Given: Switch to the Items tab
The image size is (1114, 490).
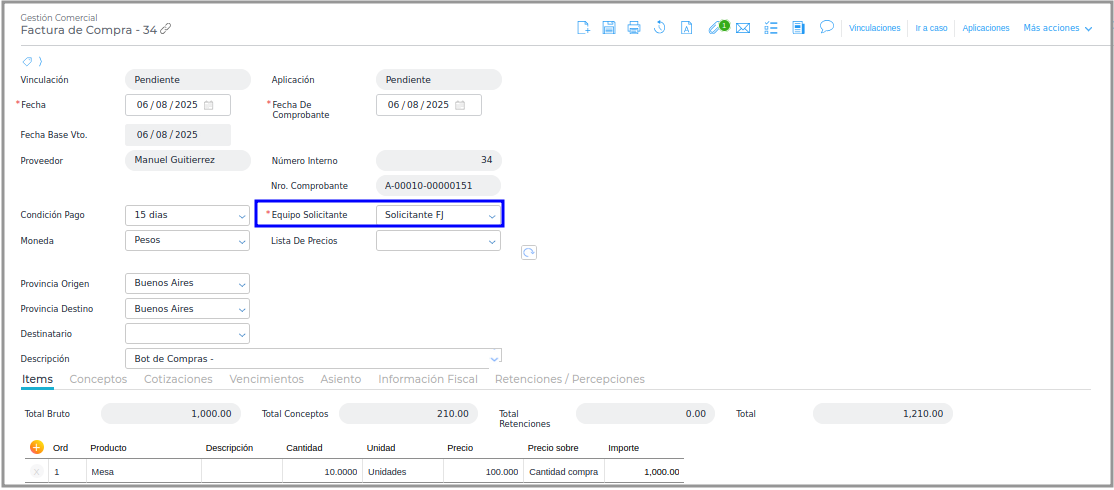Looking at the screenshot, I should tap(38, 379).
